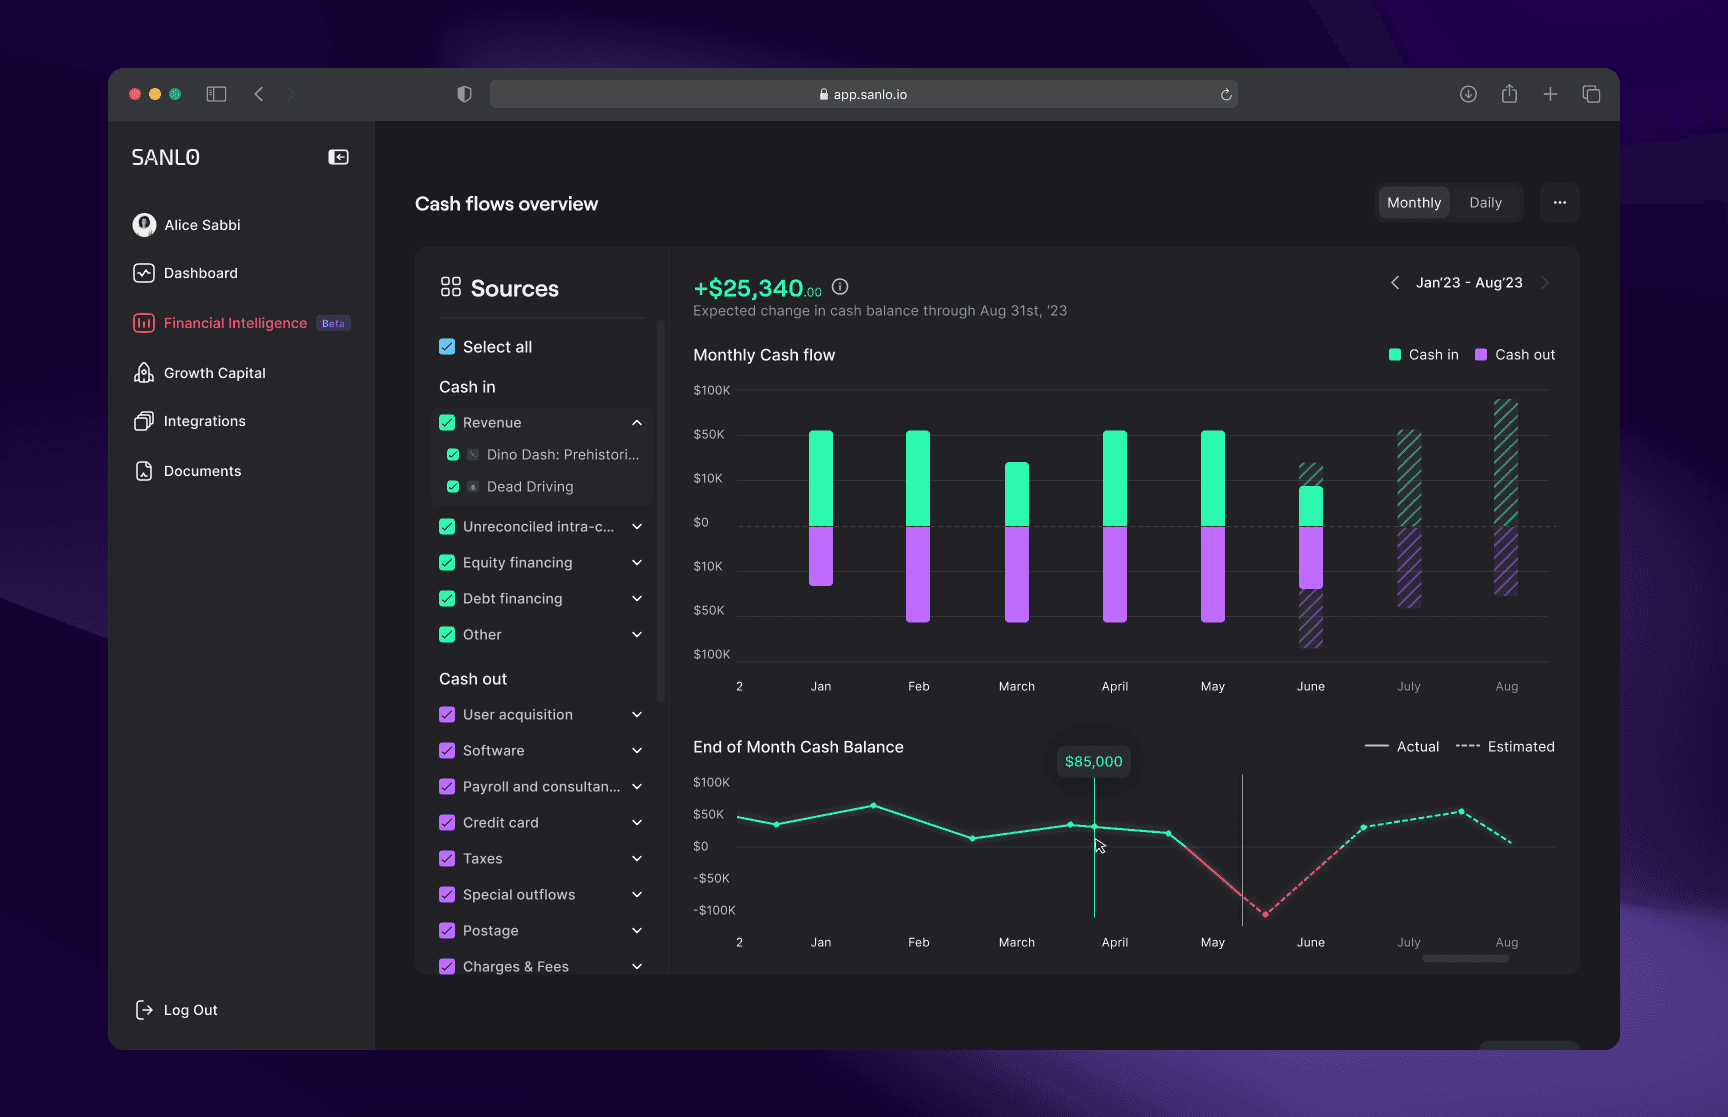The width and height of the screenshot is (1728, 1117).
Task: Click the app.sanlo.io address bar
Action: 864,94
